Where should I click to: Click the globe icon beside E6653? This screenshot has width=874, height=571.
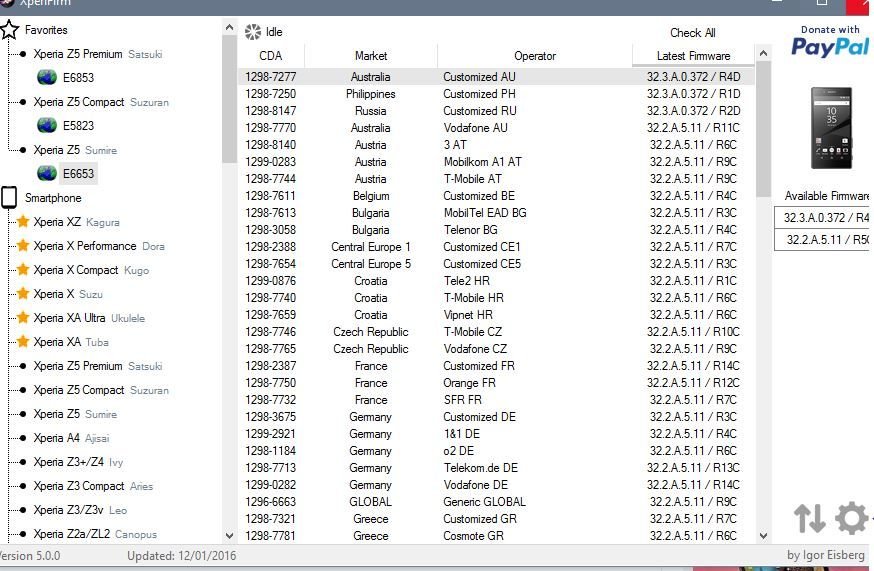tap(46, 173)
